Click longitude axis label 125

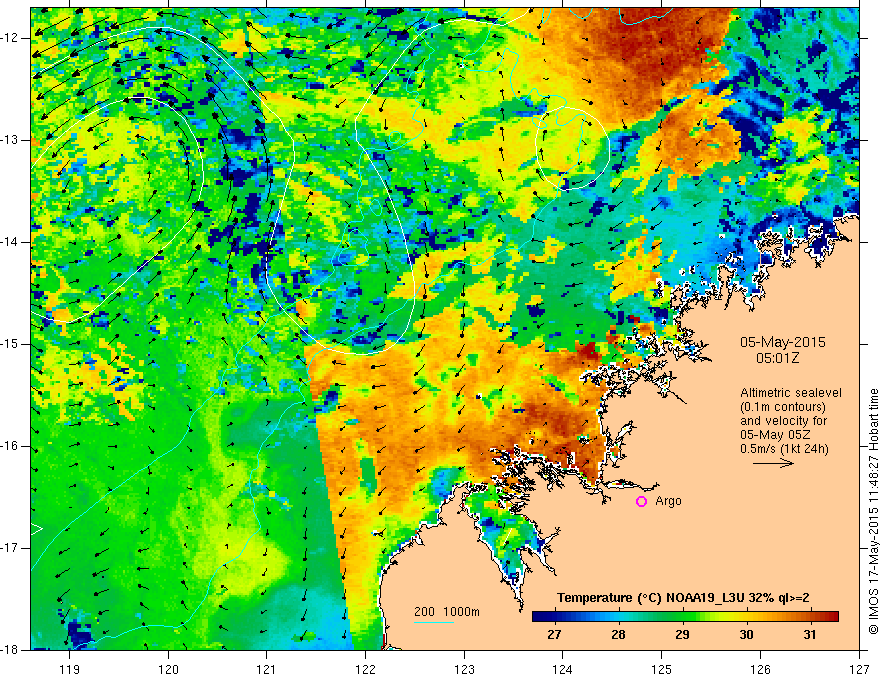(662, 669)
